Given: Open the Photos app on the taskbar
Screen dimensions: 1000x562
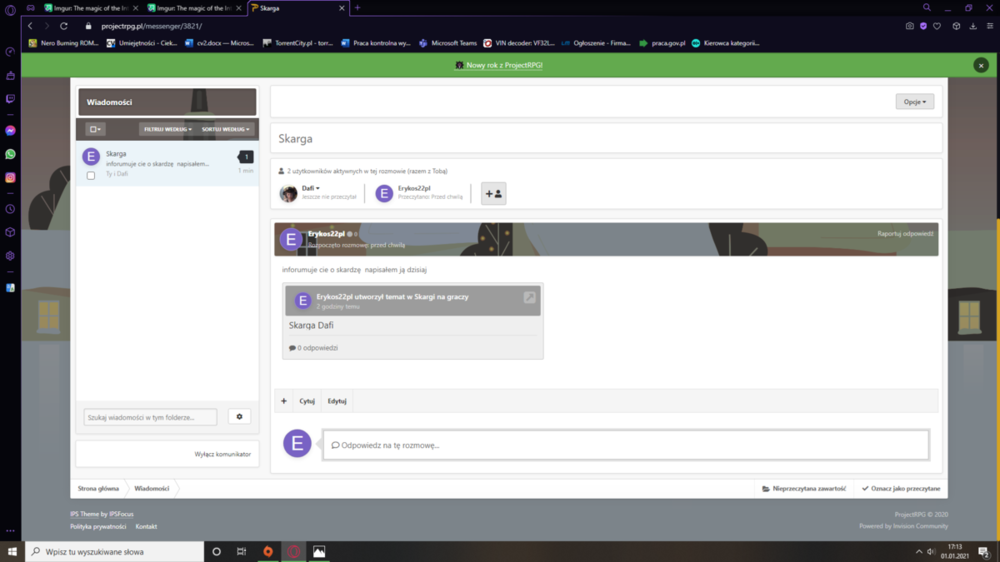Looking at the screenshot, I should pyautogui.click(x=319, y=552).
